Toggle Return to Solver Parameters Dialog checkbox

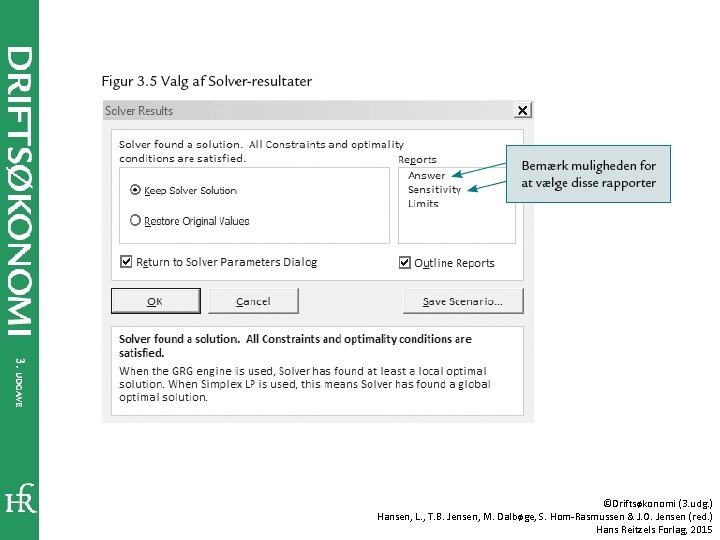[x=126, y=262]
